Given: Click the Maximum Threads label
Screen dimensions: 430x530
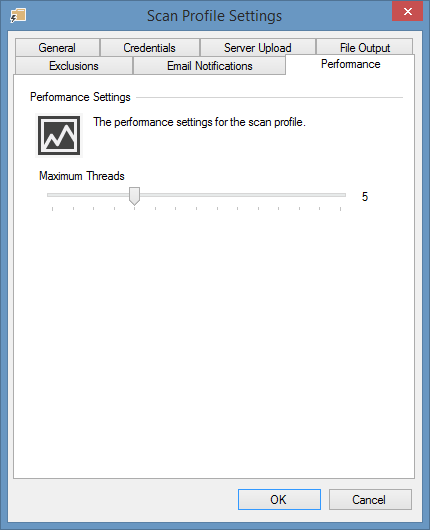Looking at the screenshot, I should pos(81,176).
